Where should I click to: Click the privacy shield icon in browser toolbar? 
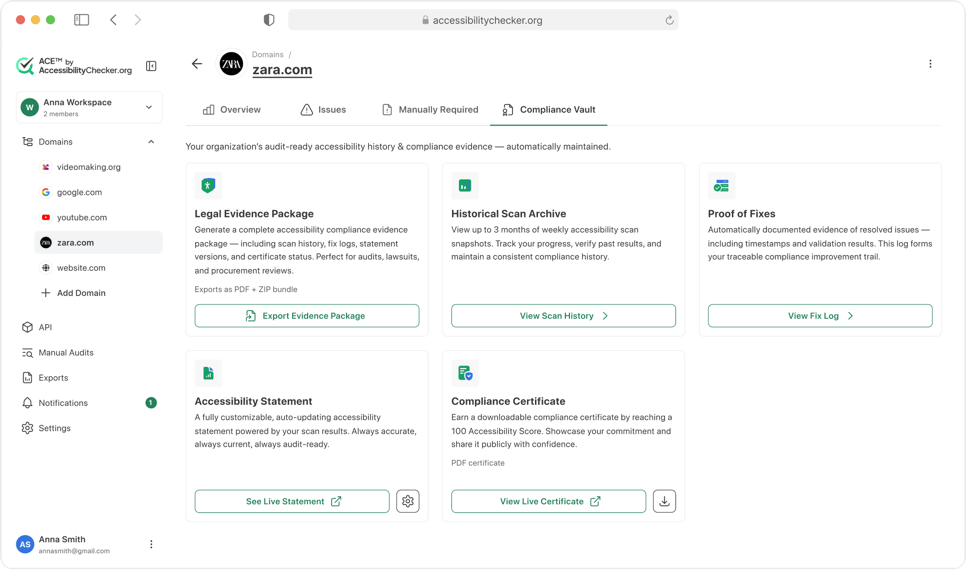tap(269, 20)
